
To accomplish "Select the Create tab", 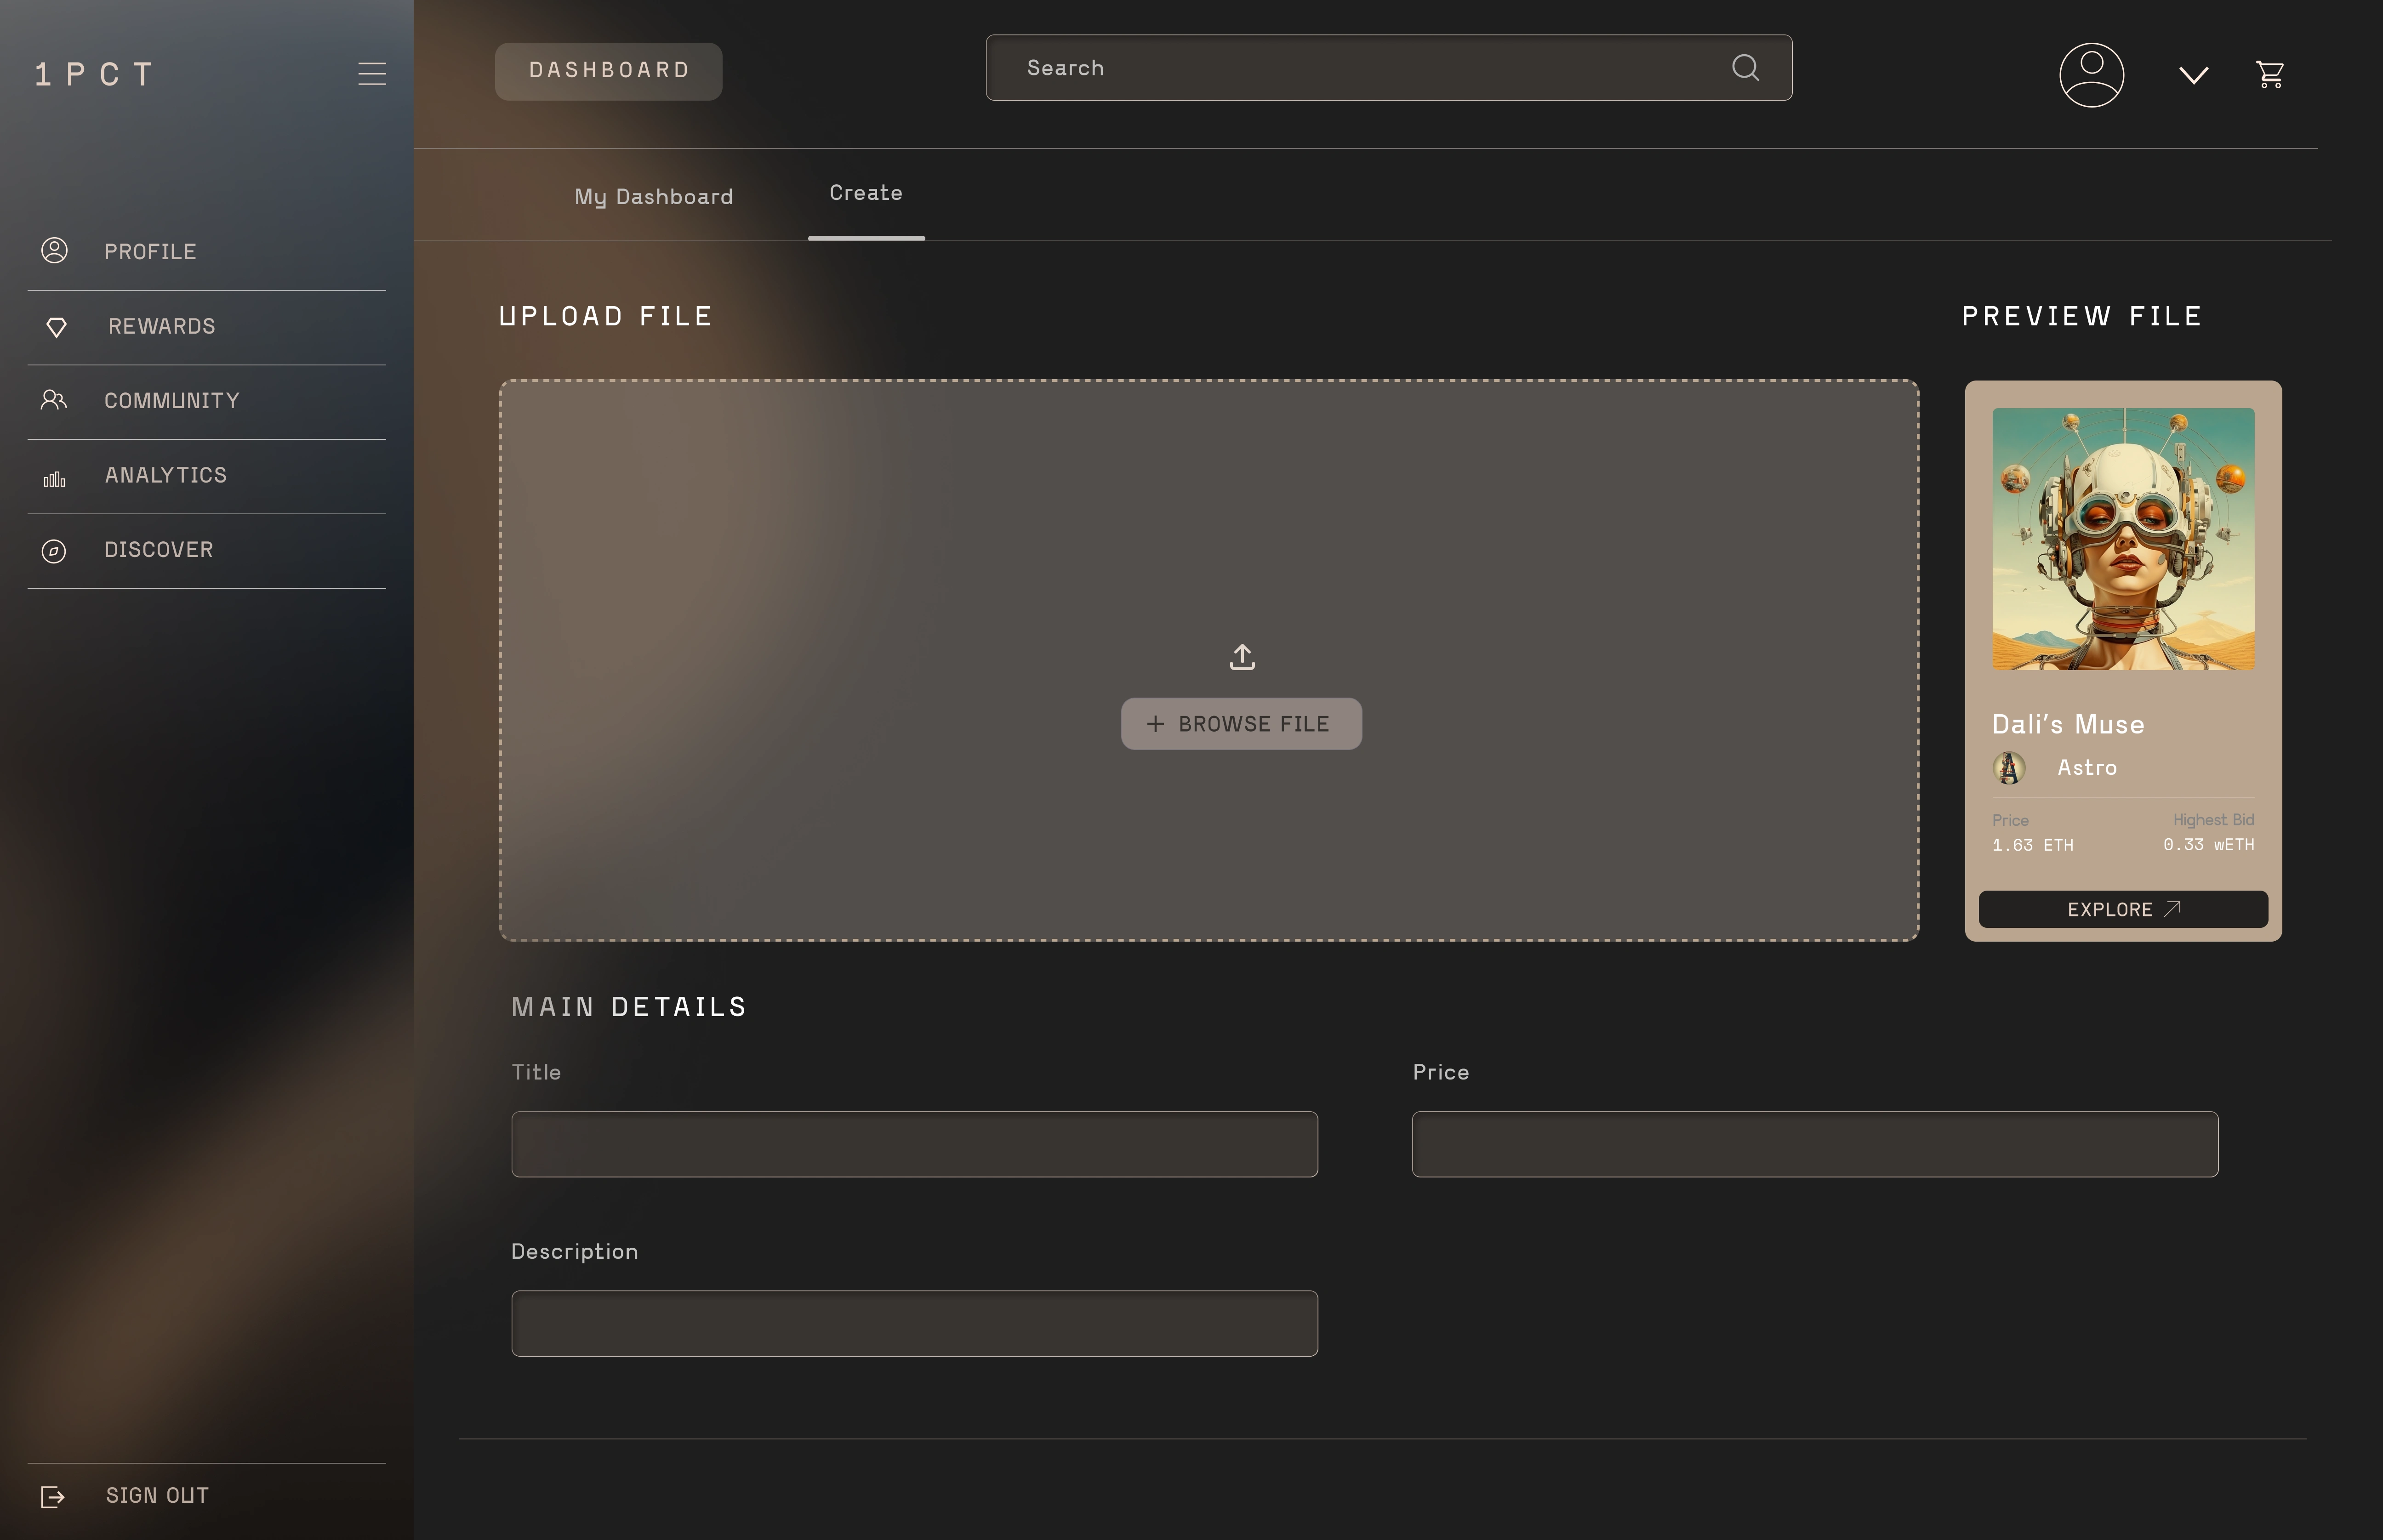I will point(866,194).
